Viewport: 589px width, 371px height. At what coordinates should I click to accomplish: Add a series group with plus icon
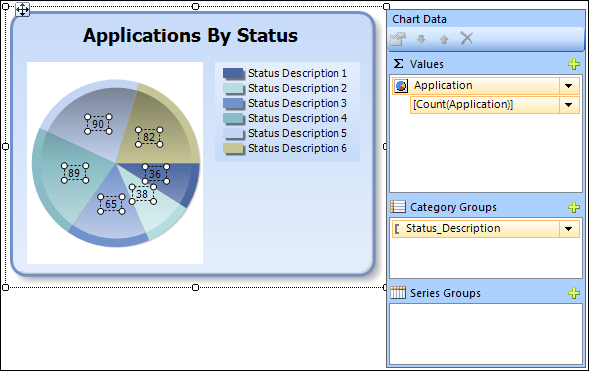click(574, 293)
